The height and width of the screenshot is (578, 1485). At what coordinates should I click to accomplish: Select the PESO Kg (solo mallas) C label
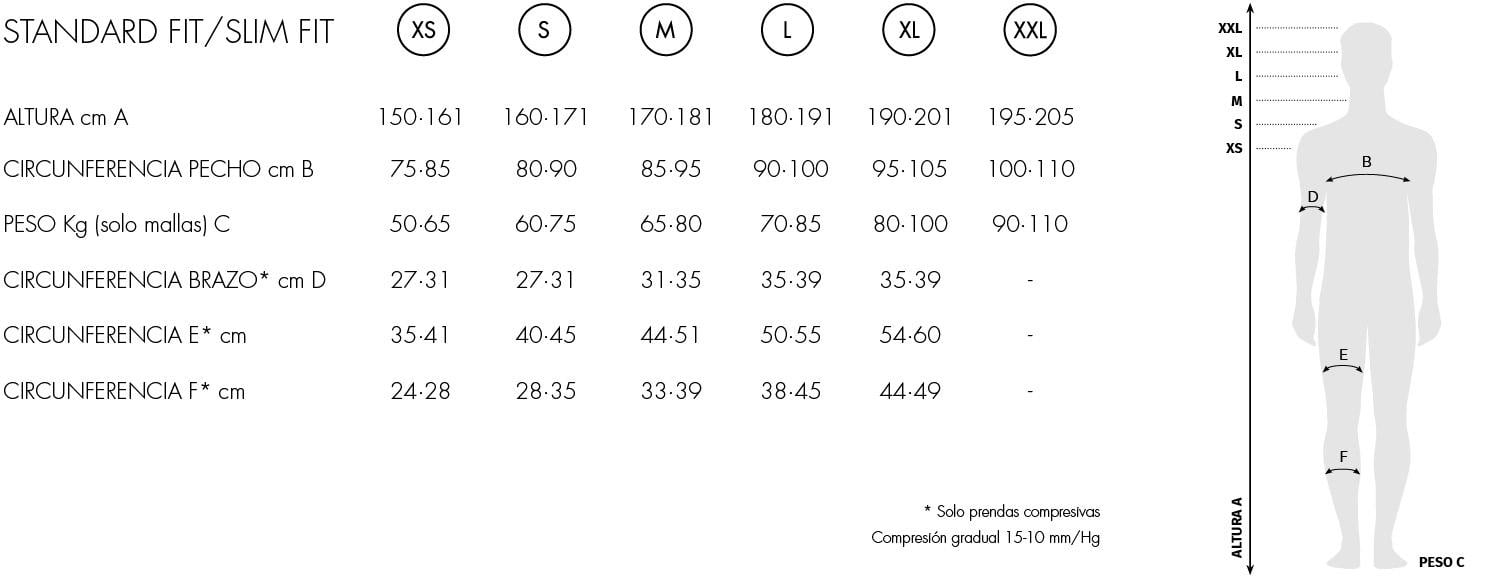[x=116, y=224]
